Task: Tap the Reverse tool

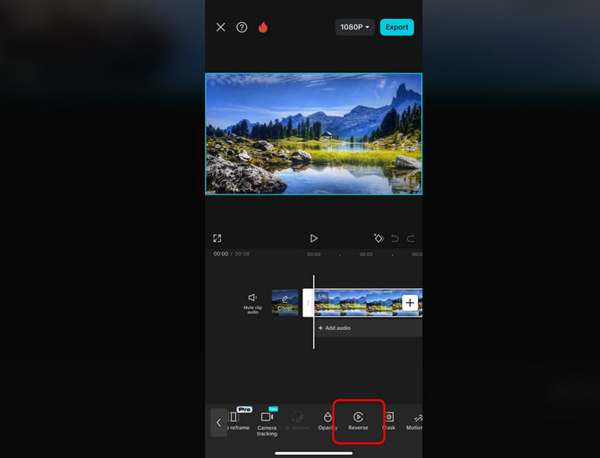Action: pyautogui.click(x=358, y=421)
